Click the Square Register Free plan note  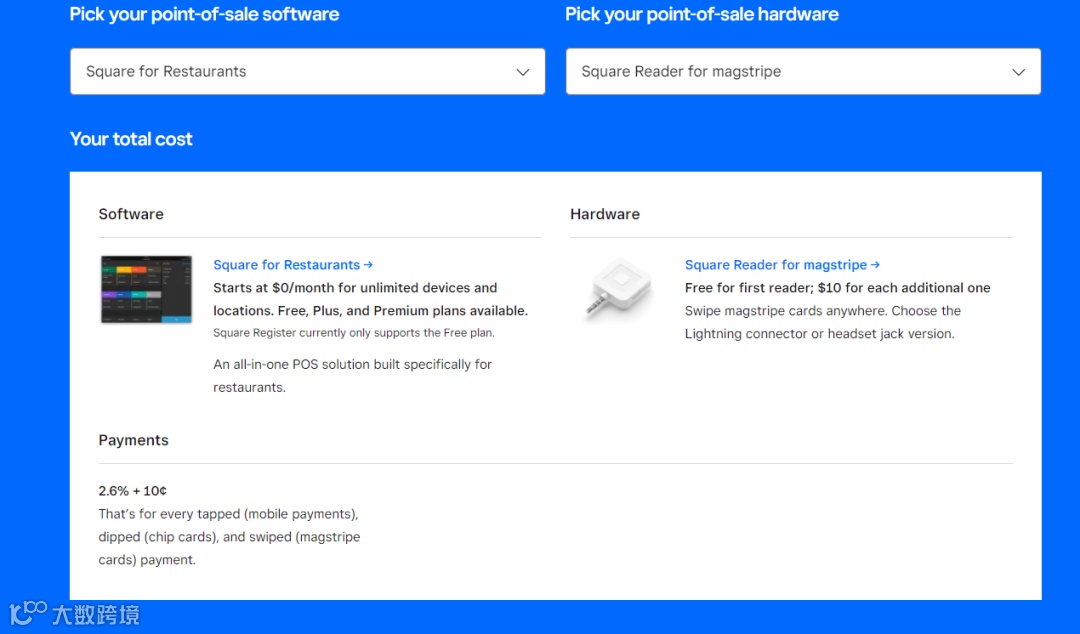pos(353,333)
